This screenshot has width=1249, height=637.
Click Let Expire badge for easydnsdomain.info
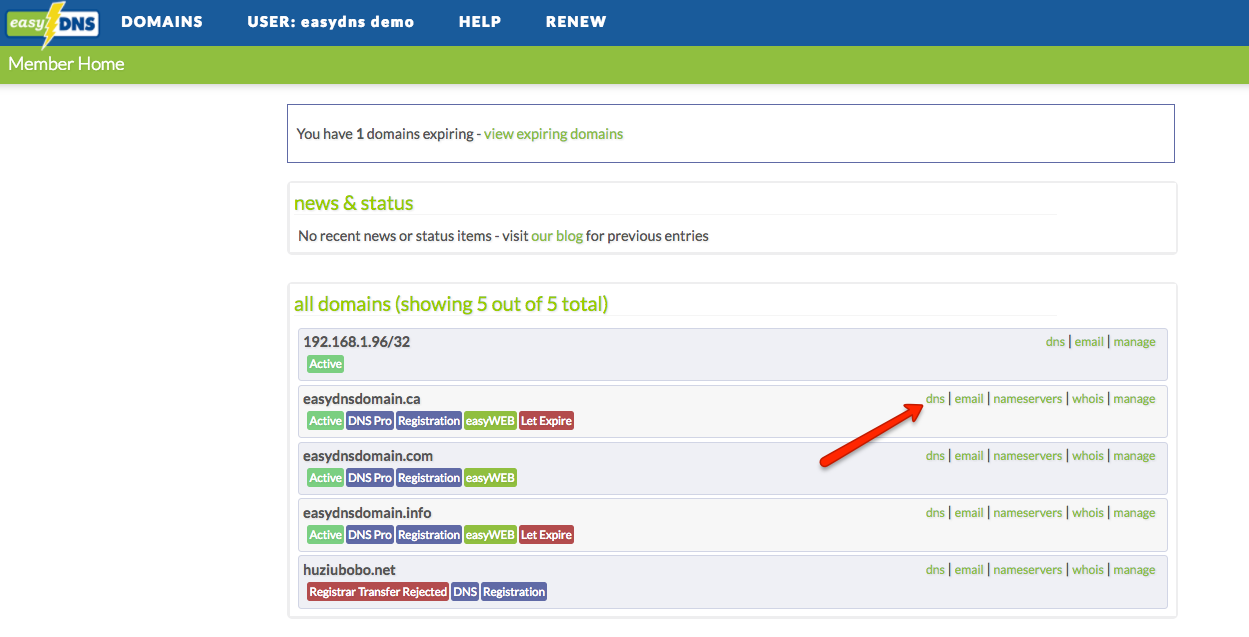pos(546,535)
